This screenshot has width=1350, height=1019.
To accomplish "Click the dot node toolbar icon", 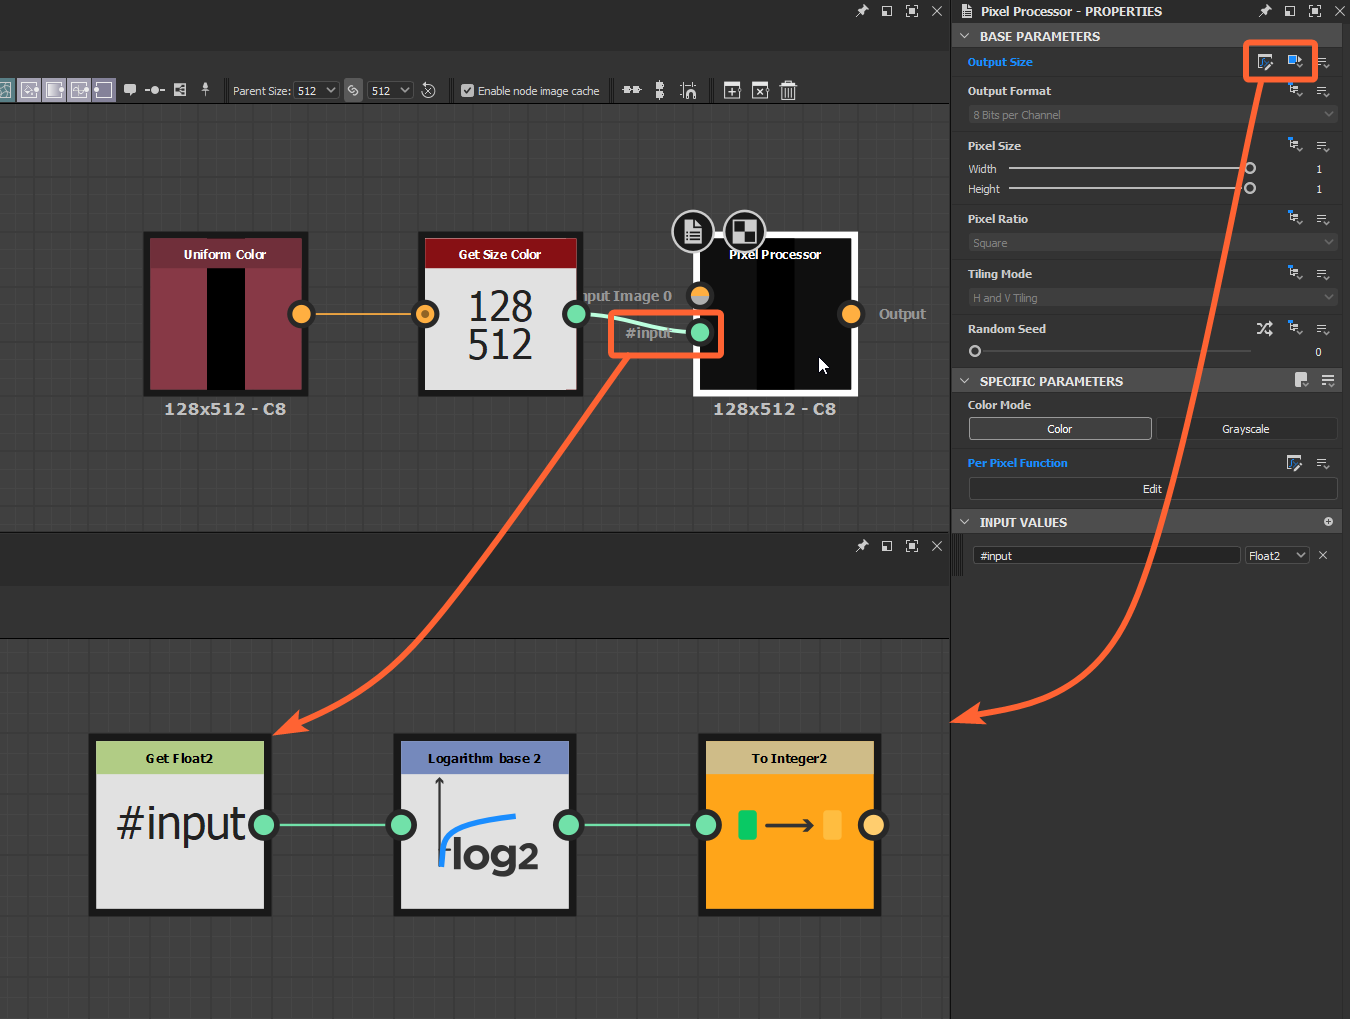I will (155, 90).
